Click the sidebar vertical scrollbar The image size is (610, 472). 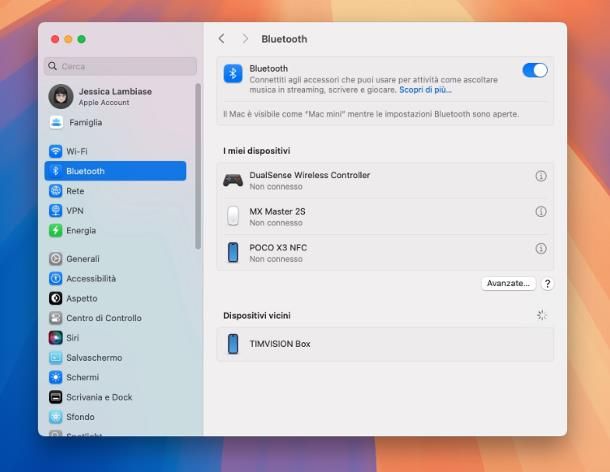[x=198, y=166]
